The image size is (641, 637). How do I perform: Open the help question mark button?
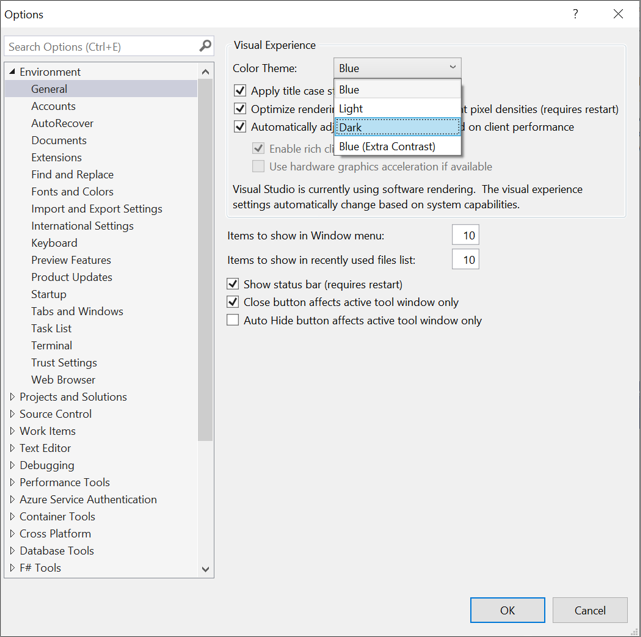575,14
